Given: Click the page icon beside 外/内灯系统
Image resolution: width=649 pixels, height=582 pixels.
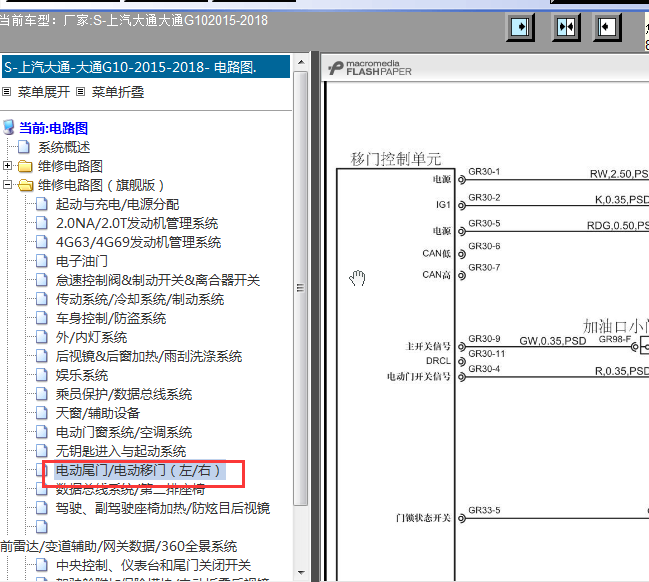Looking at the screenshot, I should (x=41, y=337).
